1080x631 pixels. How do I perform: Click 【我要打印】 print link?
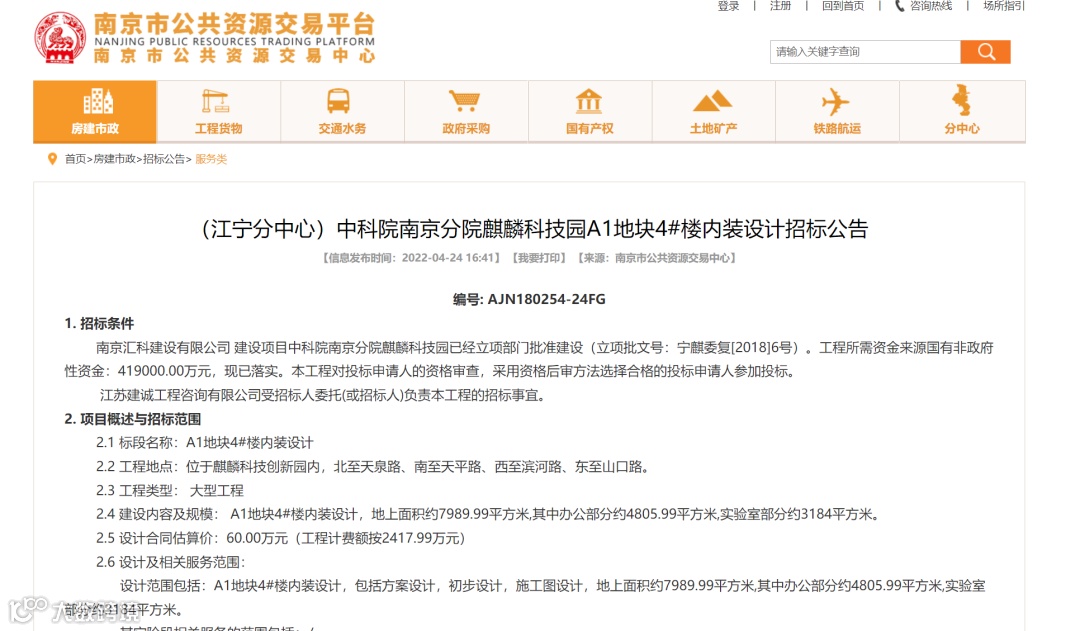click(539, 258)
